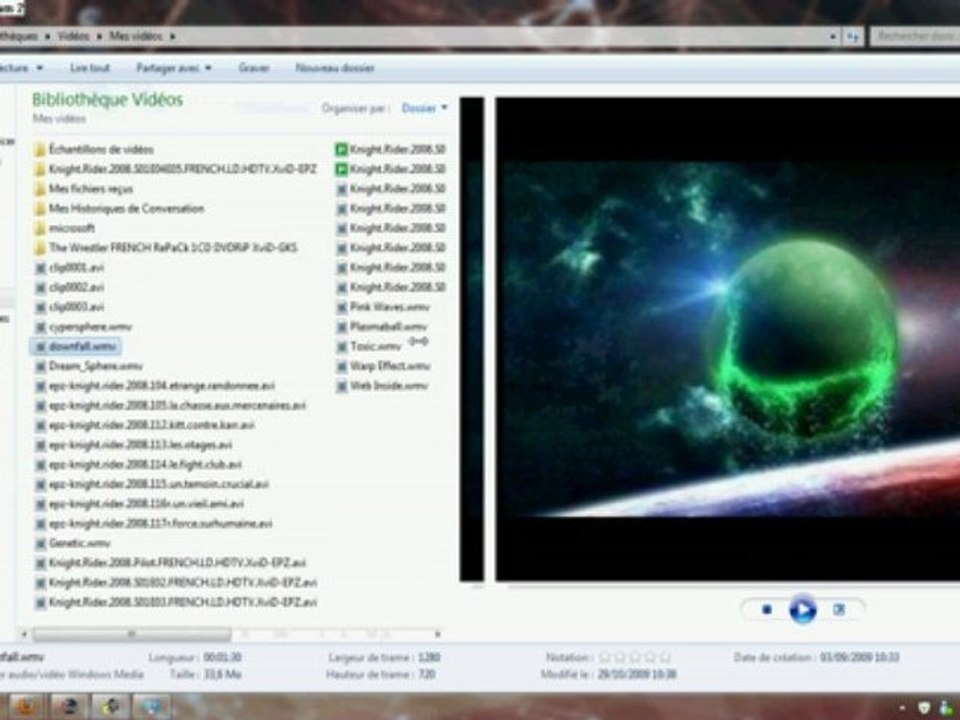Refresh the folder via address bar icon
The height and width of the screenshot is (720, 960).
853,37
